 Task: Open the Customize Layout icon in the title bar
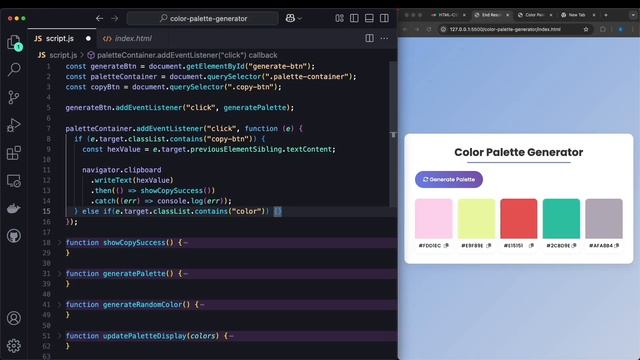pyautogui.click(x=339, y=18)
